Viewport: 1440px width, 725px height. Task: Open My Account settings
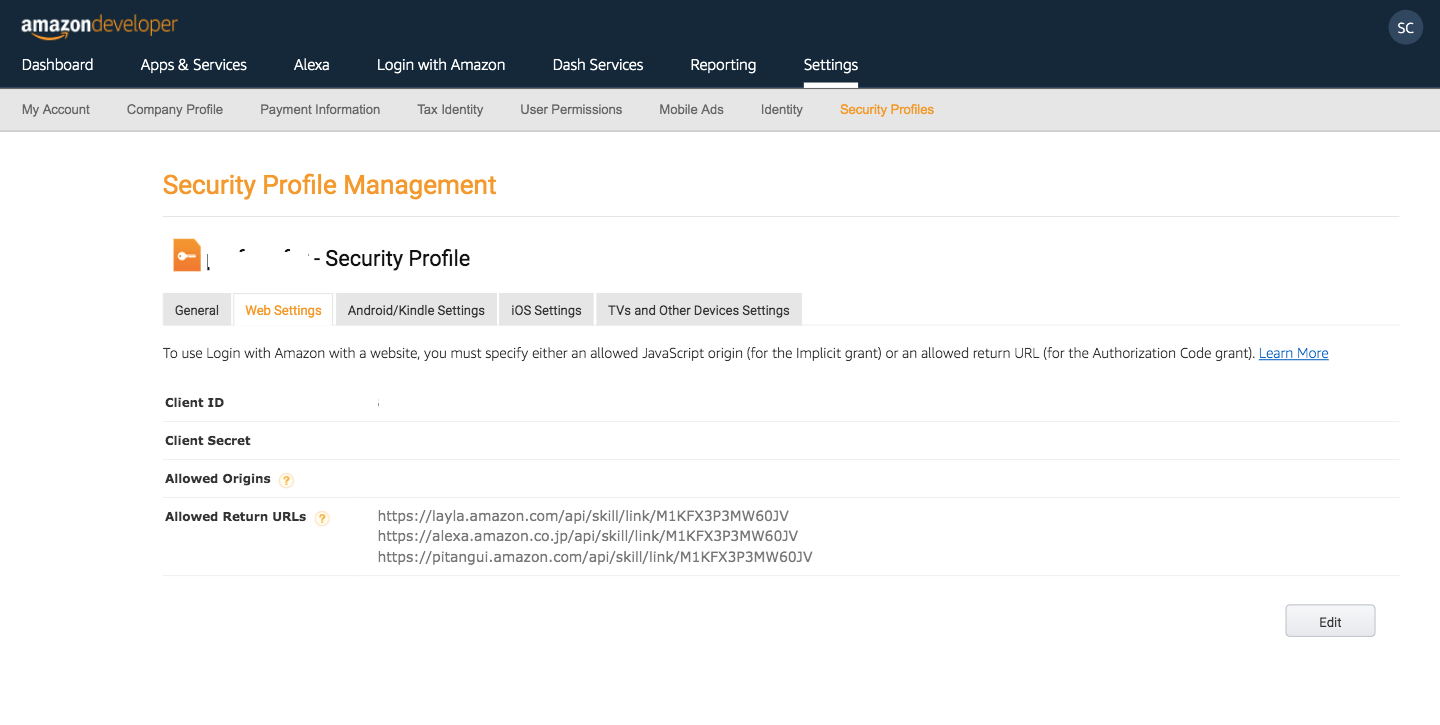point(56,110)
